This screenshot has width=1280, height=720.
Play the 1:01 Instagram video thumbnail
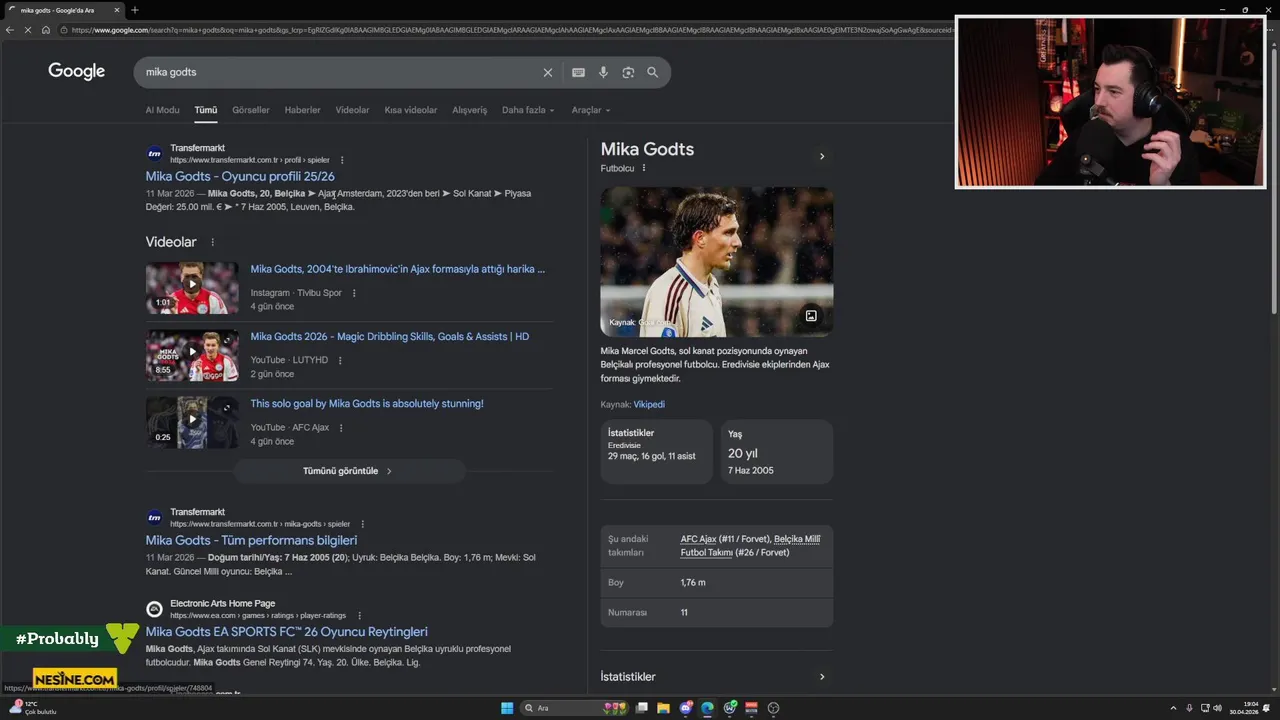point(192,288)
